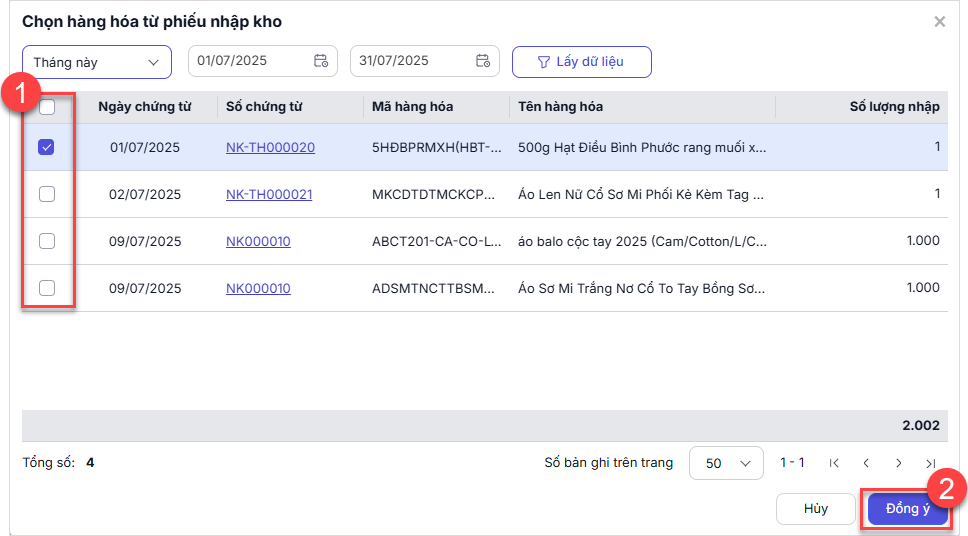
Task: Expand the 'Tháng này' period dropdown
Action: coord(97,62)
